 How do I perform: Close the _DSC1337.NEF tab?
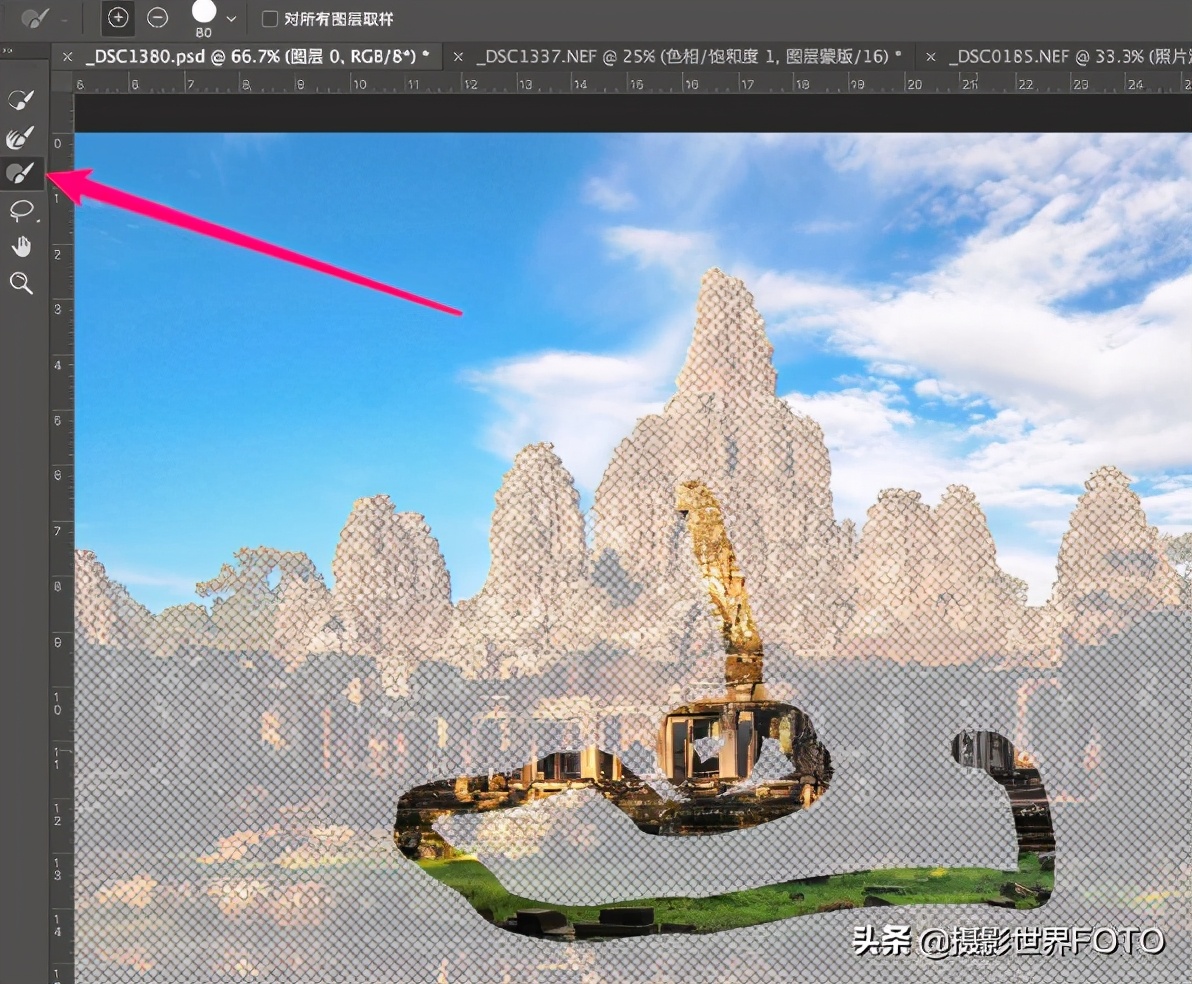click(x=458, y=57)
